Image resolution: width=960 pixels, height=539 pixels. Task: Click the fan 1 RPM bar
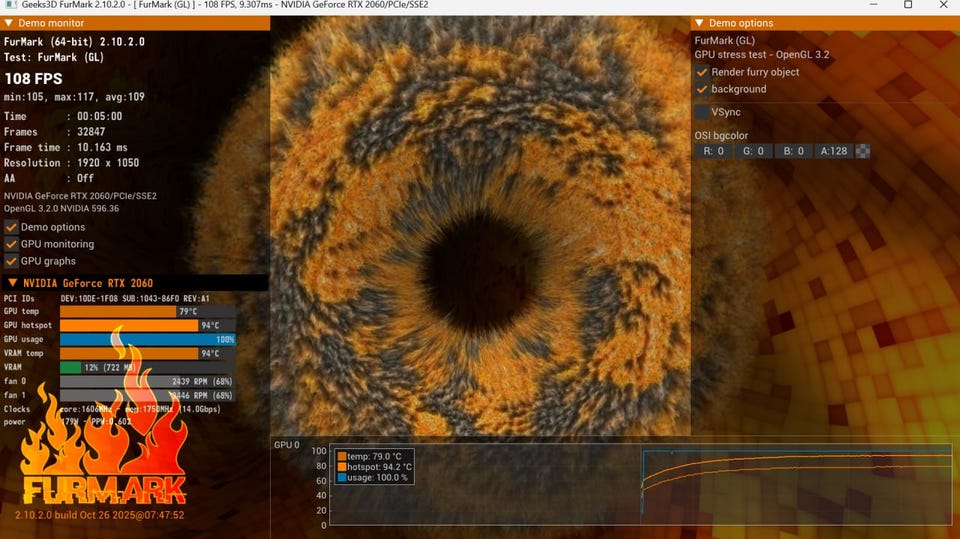tap(148, 395)
